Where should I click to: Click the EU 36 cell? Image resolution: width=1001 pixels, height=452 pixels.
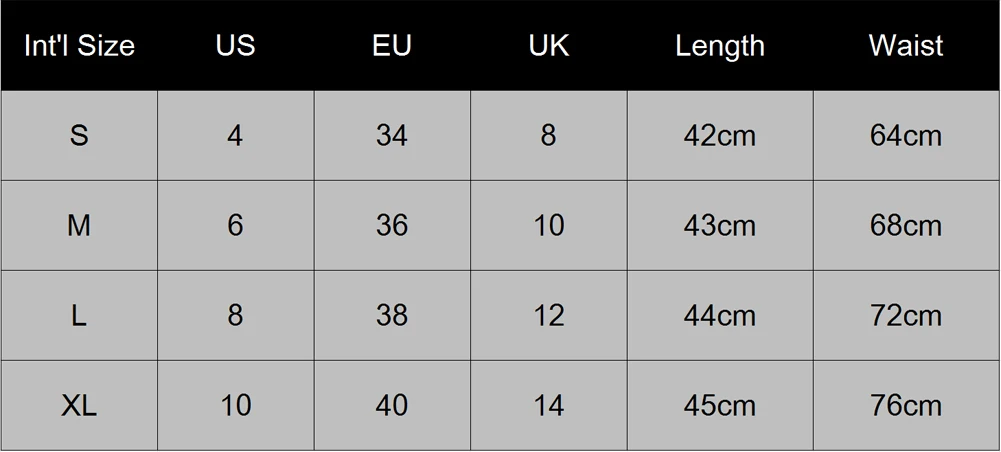pos(392,225)
